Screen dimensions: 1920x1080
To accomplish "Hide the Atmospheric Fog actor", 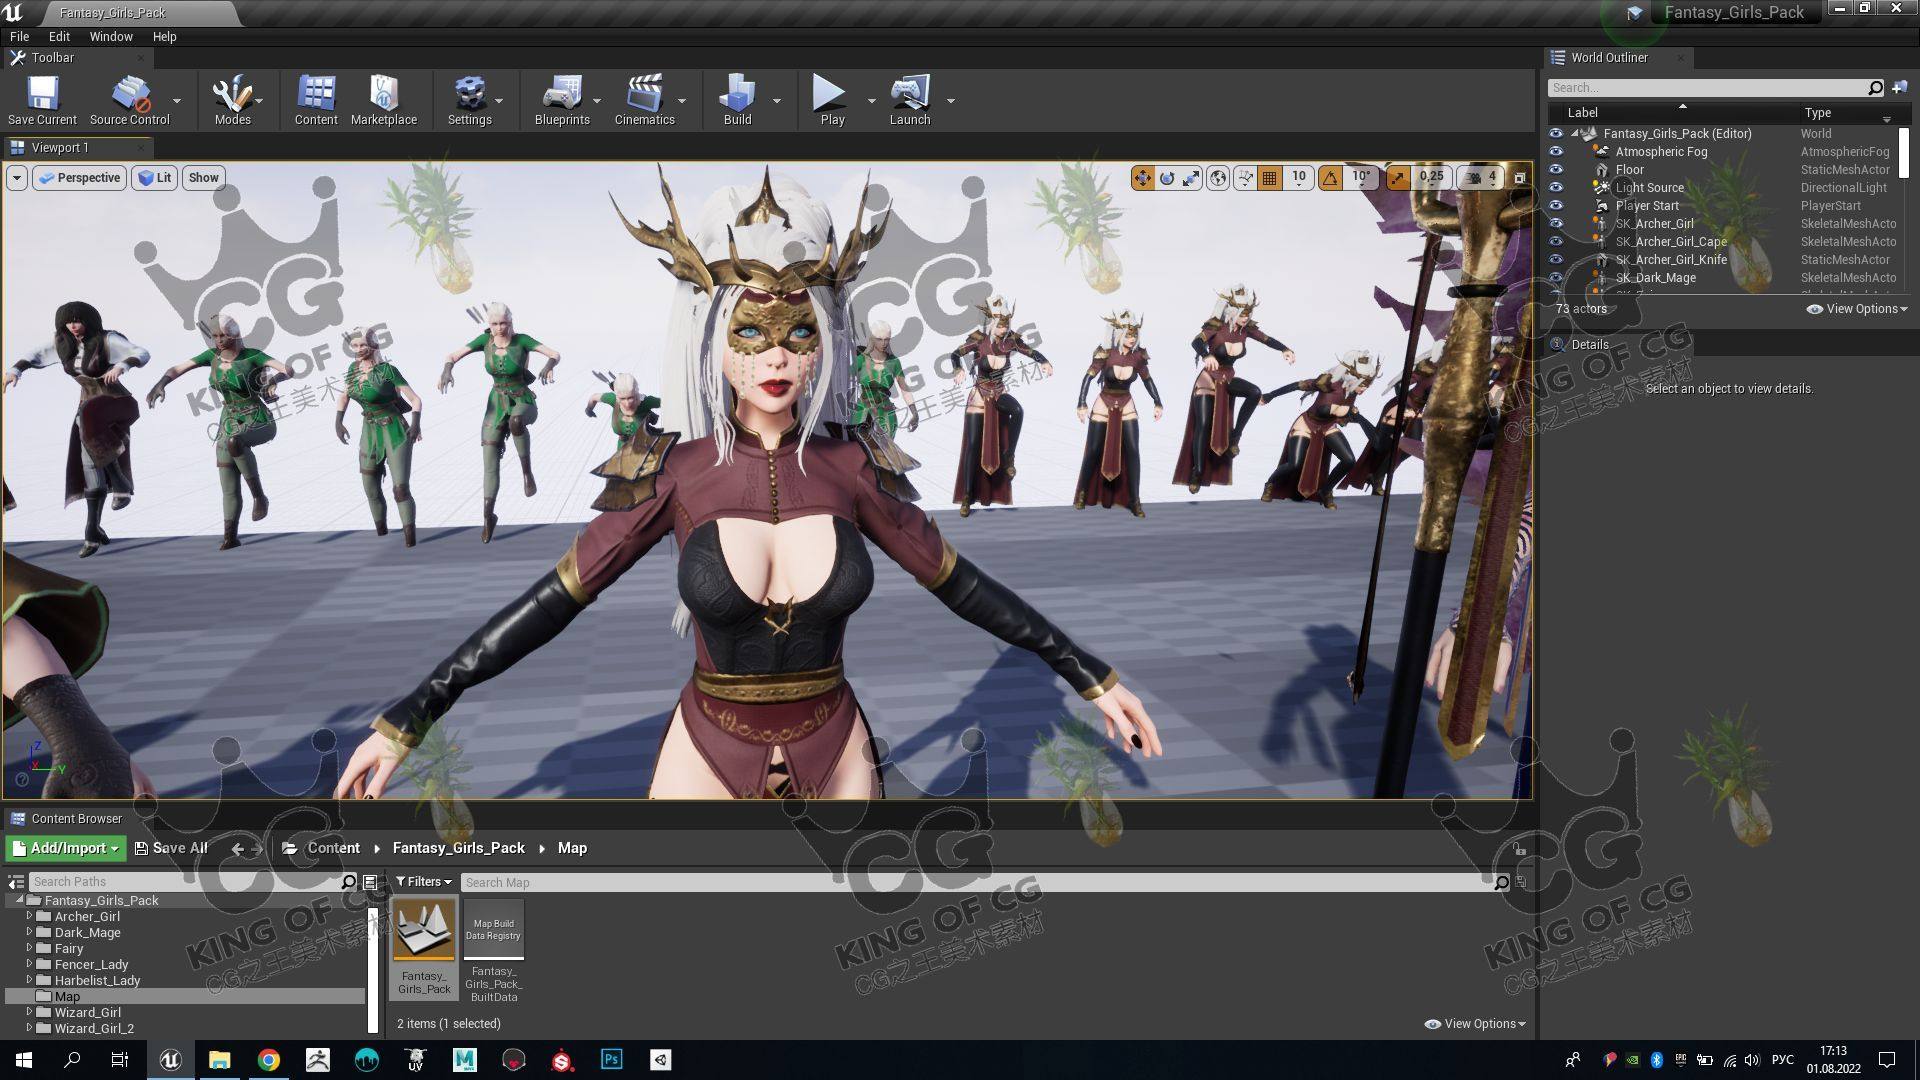I will [1556, 152].
